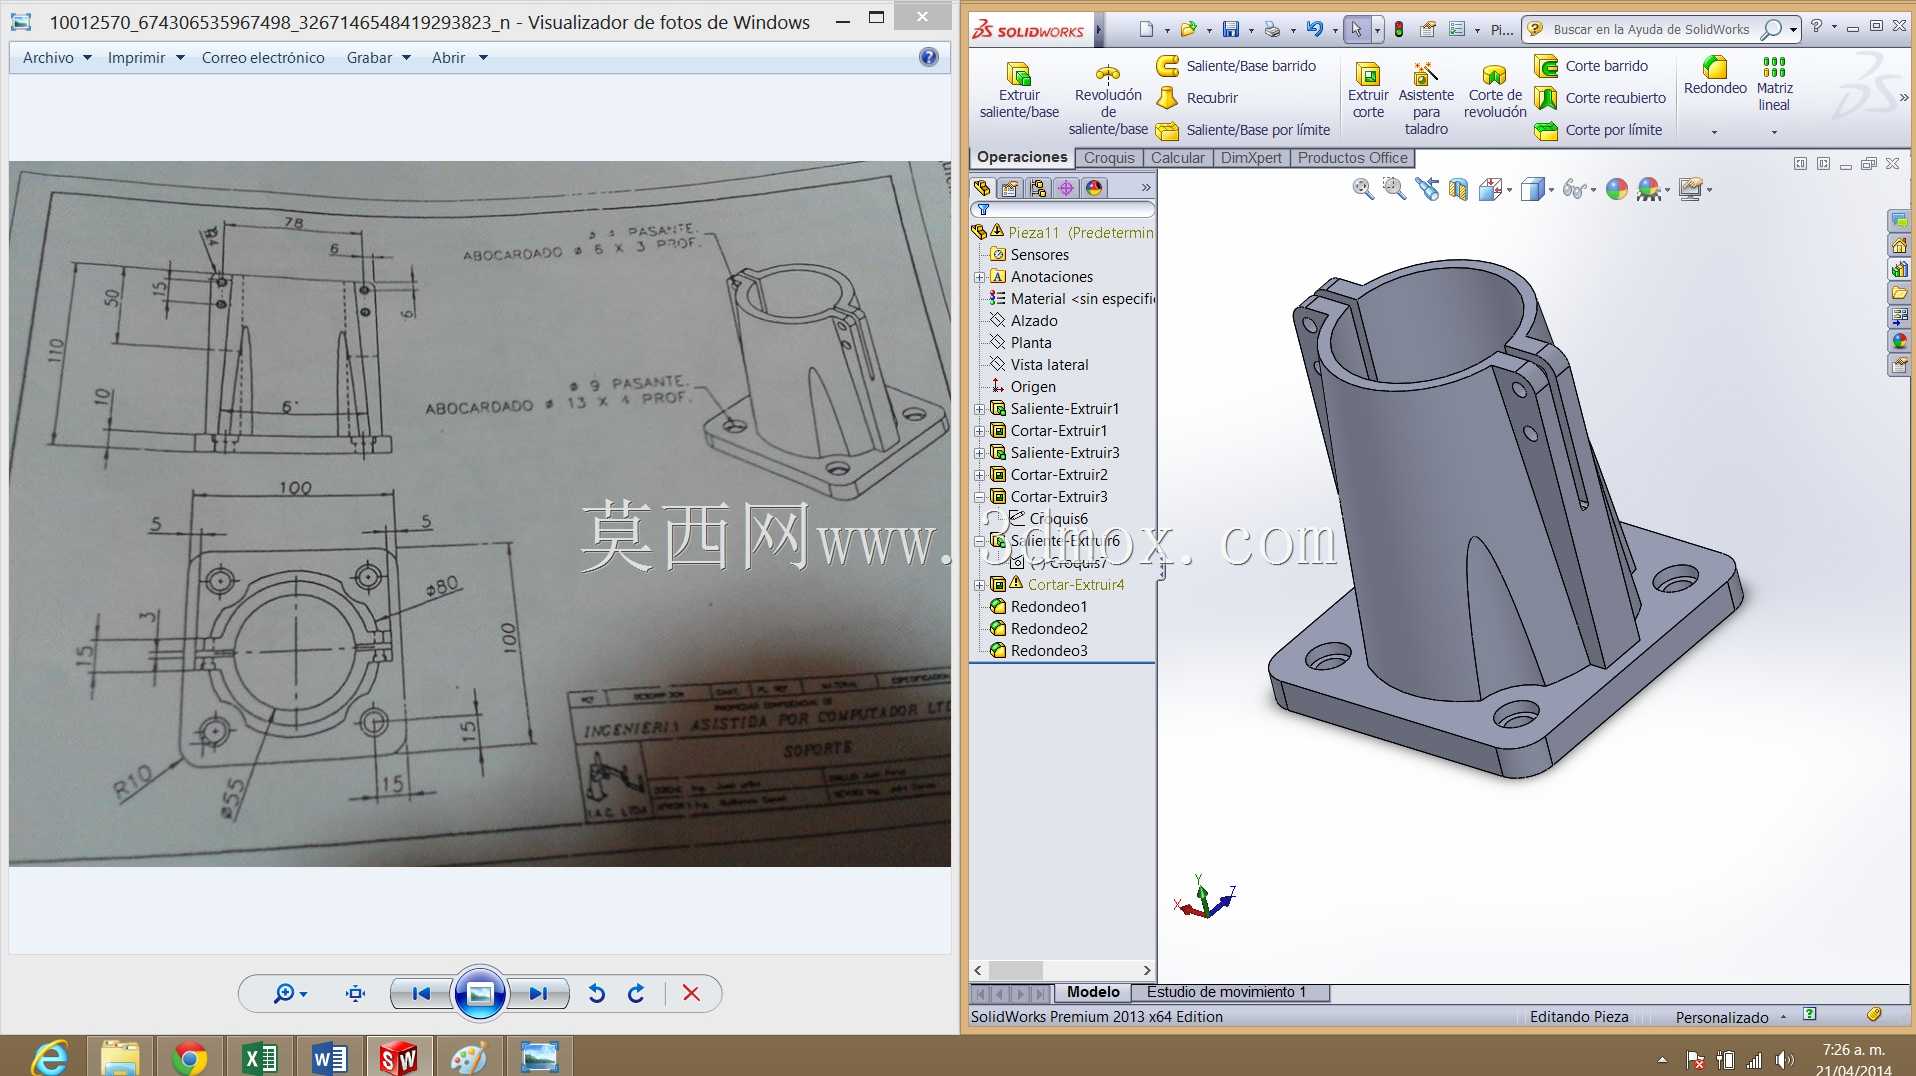
Task: Open the SolidWorks options list icon
Action: click(x=1457, y=29)
